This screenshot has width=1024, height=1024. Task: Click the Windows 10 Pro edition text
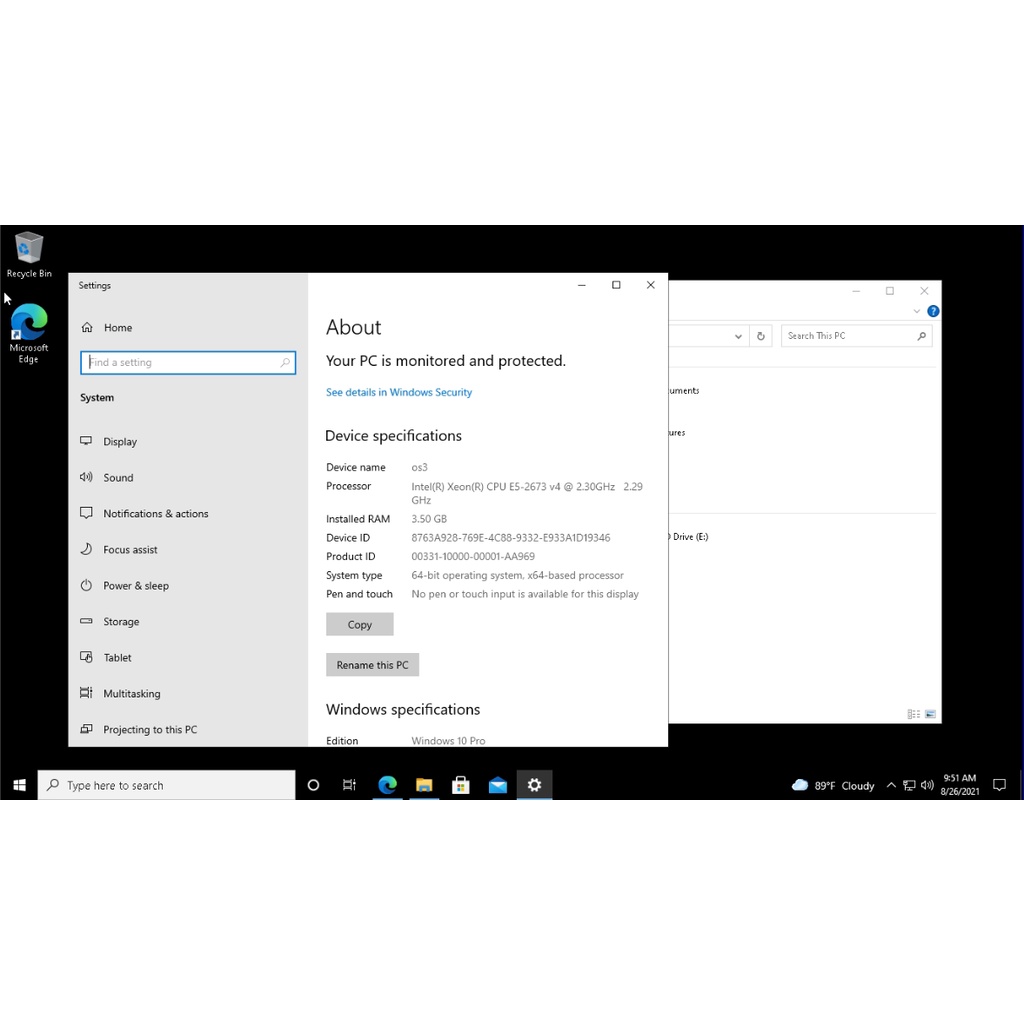(x=448, y=741)
